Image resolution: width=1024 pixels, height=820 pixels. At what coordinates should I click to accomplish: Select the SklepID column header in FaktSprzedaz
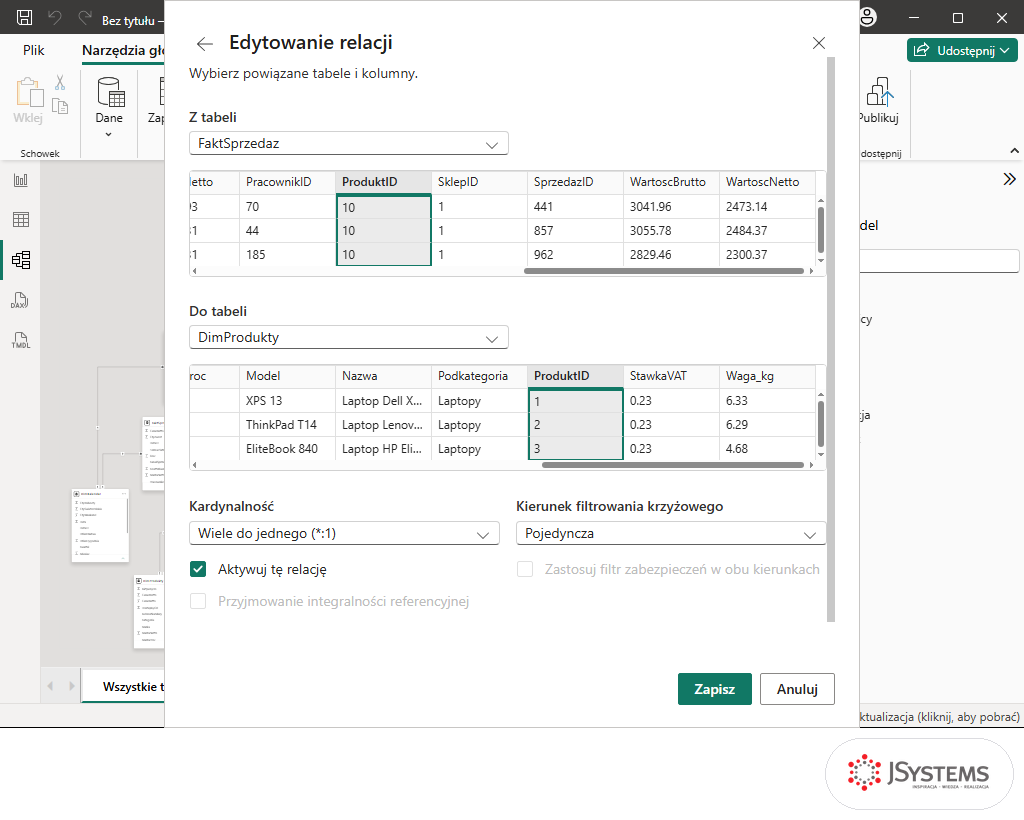click(x=479, y=182)
